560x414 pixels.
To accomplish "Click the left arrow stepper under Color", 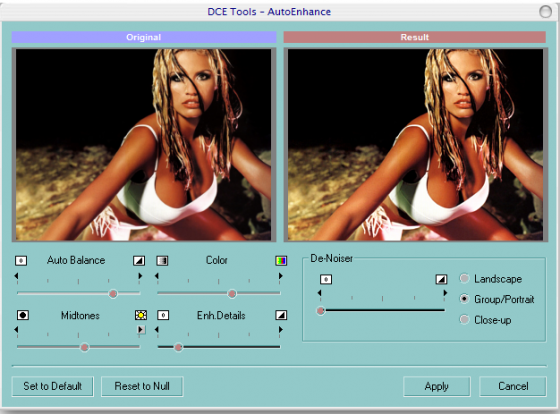I will (x=157, y=276).
